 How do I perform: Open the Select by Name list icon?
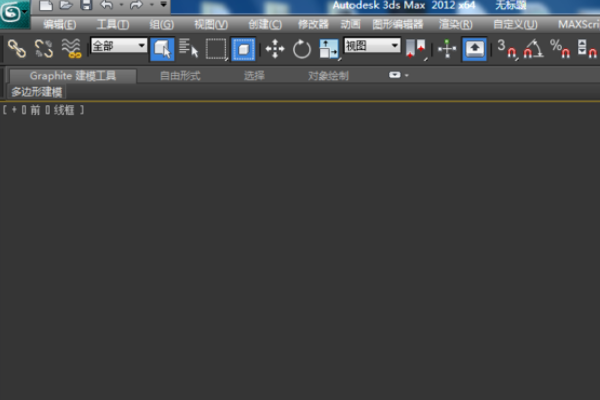(x=189, y=49)
